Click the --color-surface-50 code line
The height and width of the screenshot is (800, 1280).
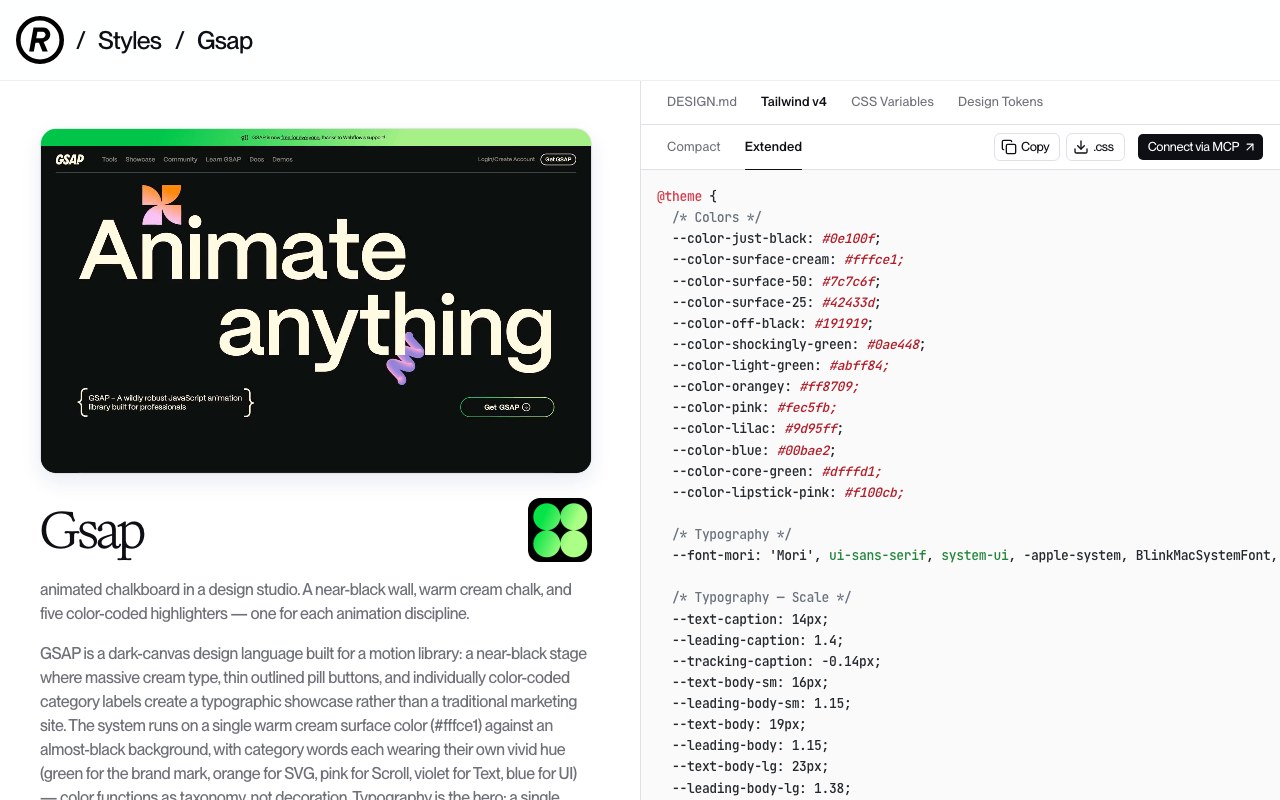pos(777,281)
